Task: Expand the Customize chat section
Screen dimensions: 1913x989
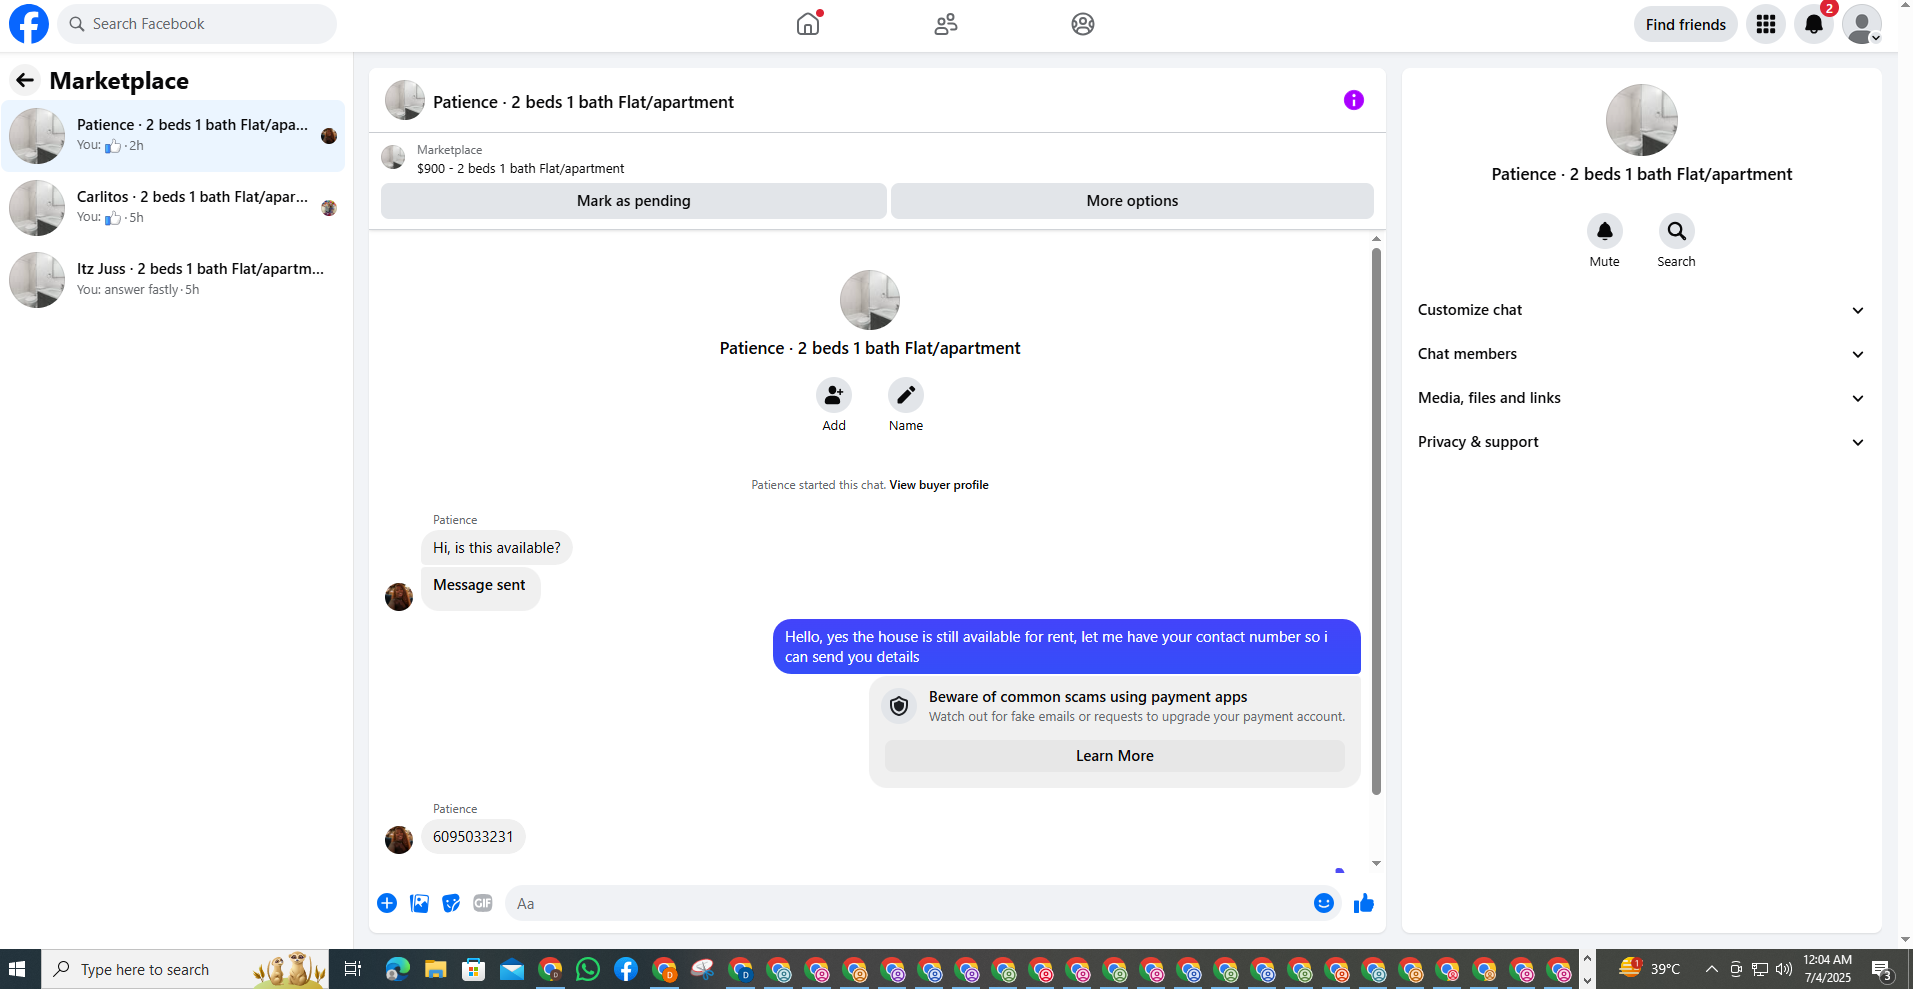Action: [1641, 310]
